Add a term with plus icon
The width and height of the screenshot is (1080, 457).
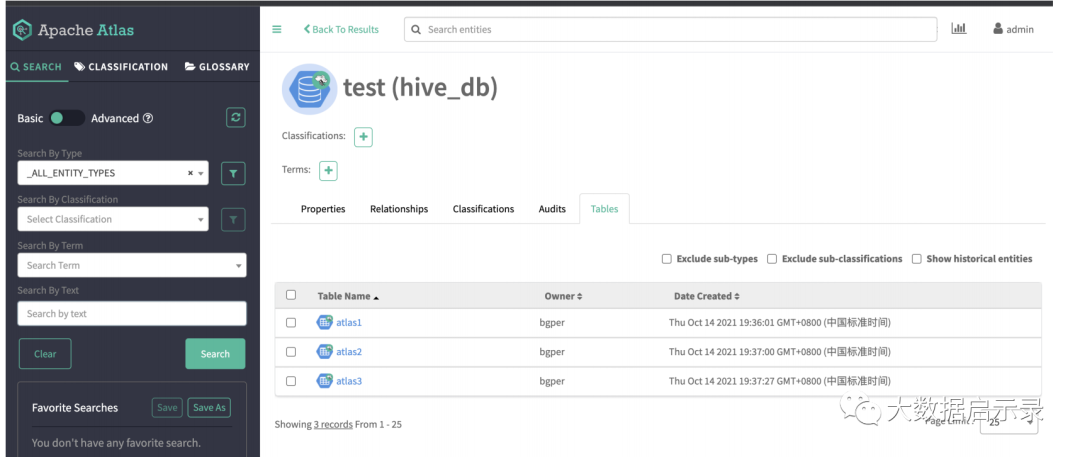pos(328,170)
